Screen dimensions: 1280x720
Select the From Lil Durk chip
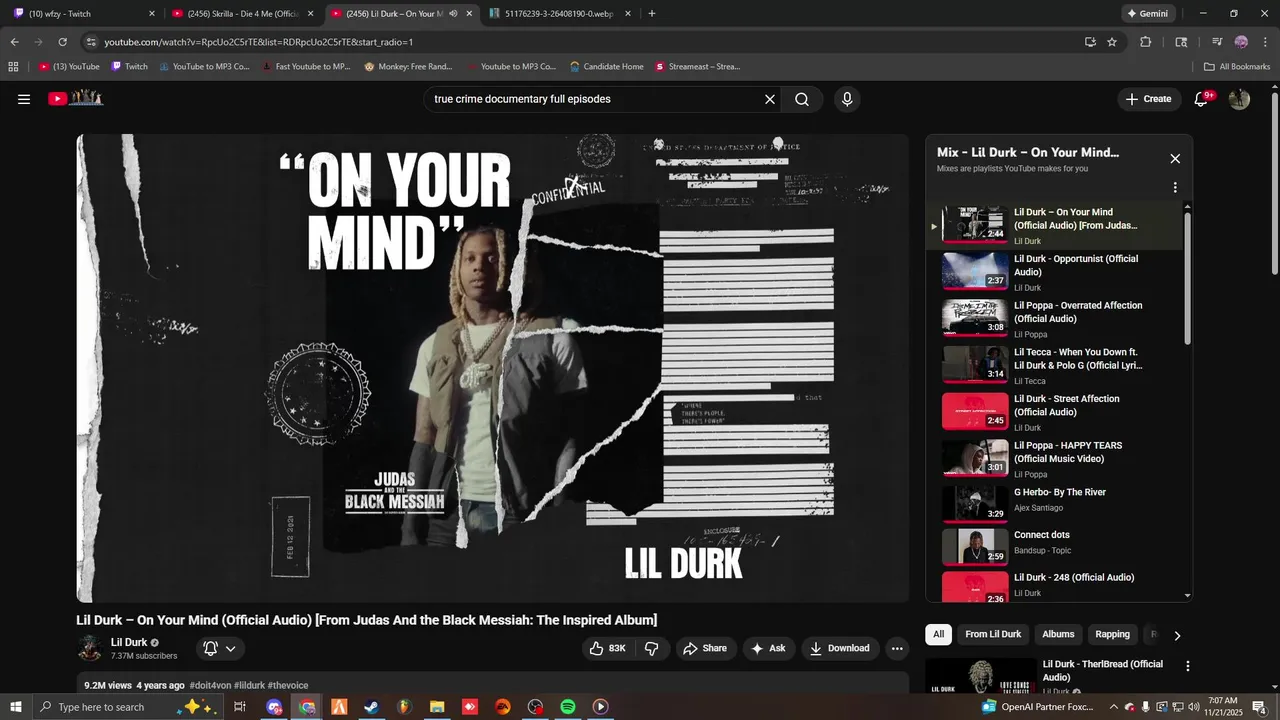tap(993, 635)
